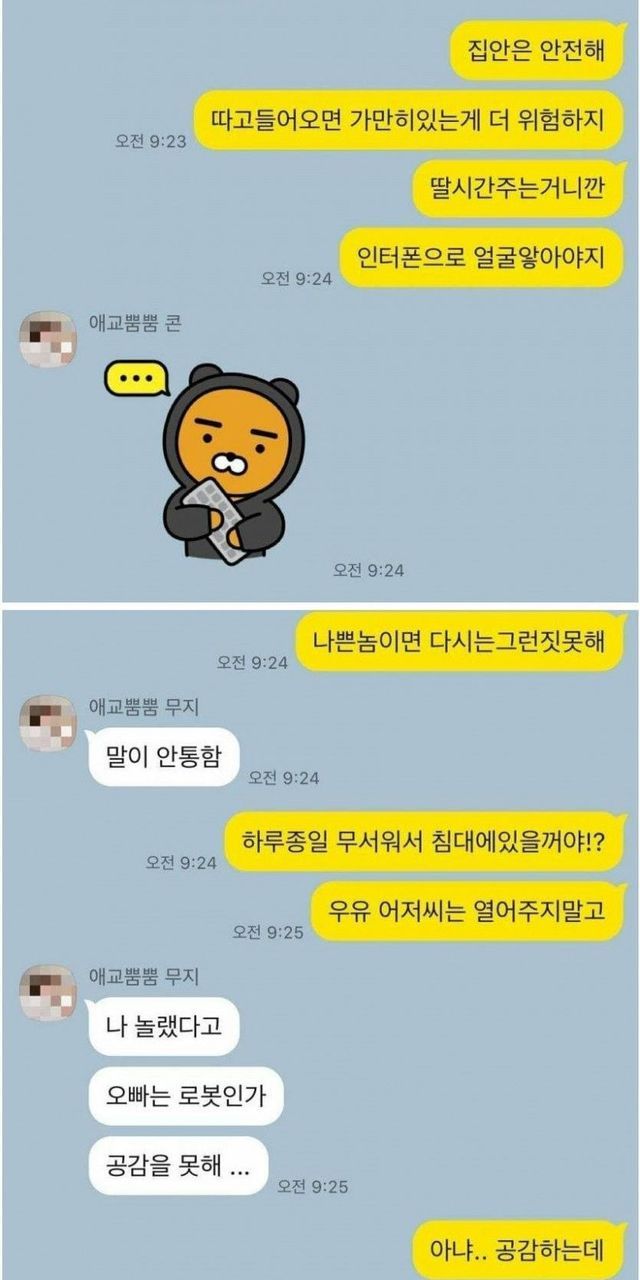Tap the 오빠는 로봇인가 message
640x1280 pixels.
pos(186,1097)
